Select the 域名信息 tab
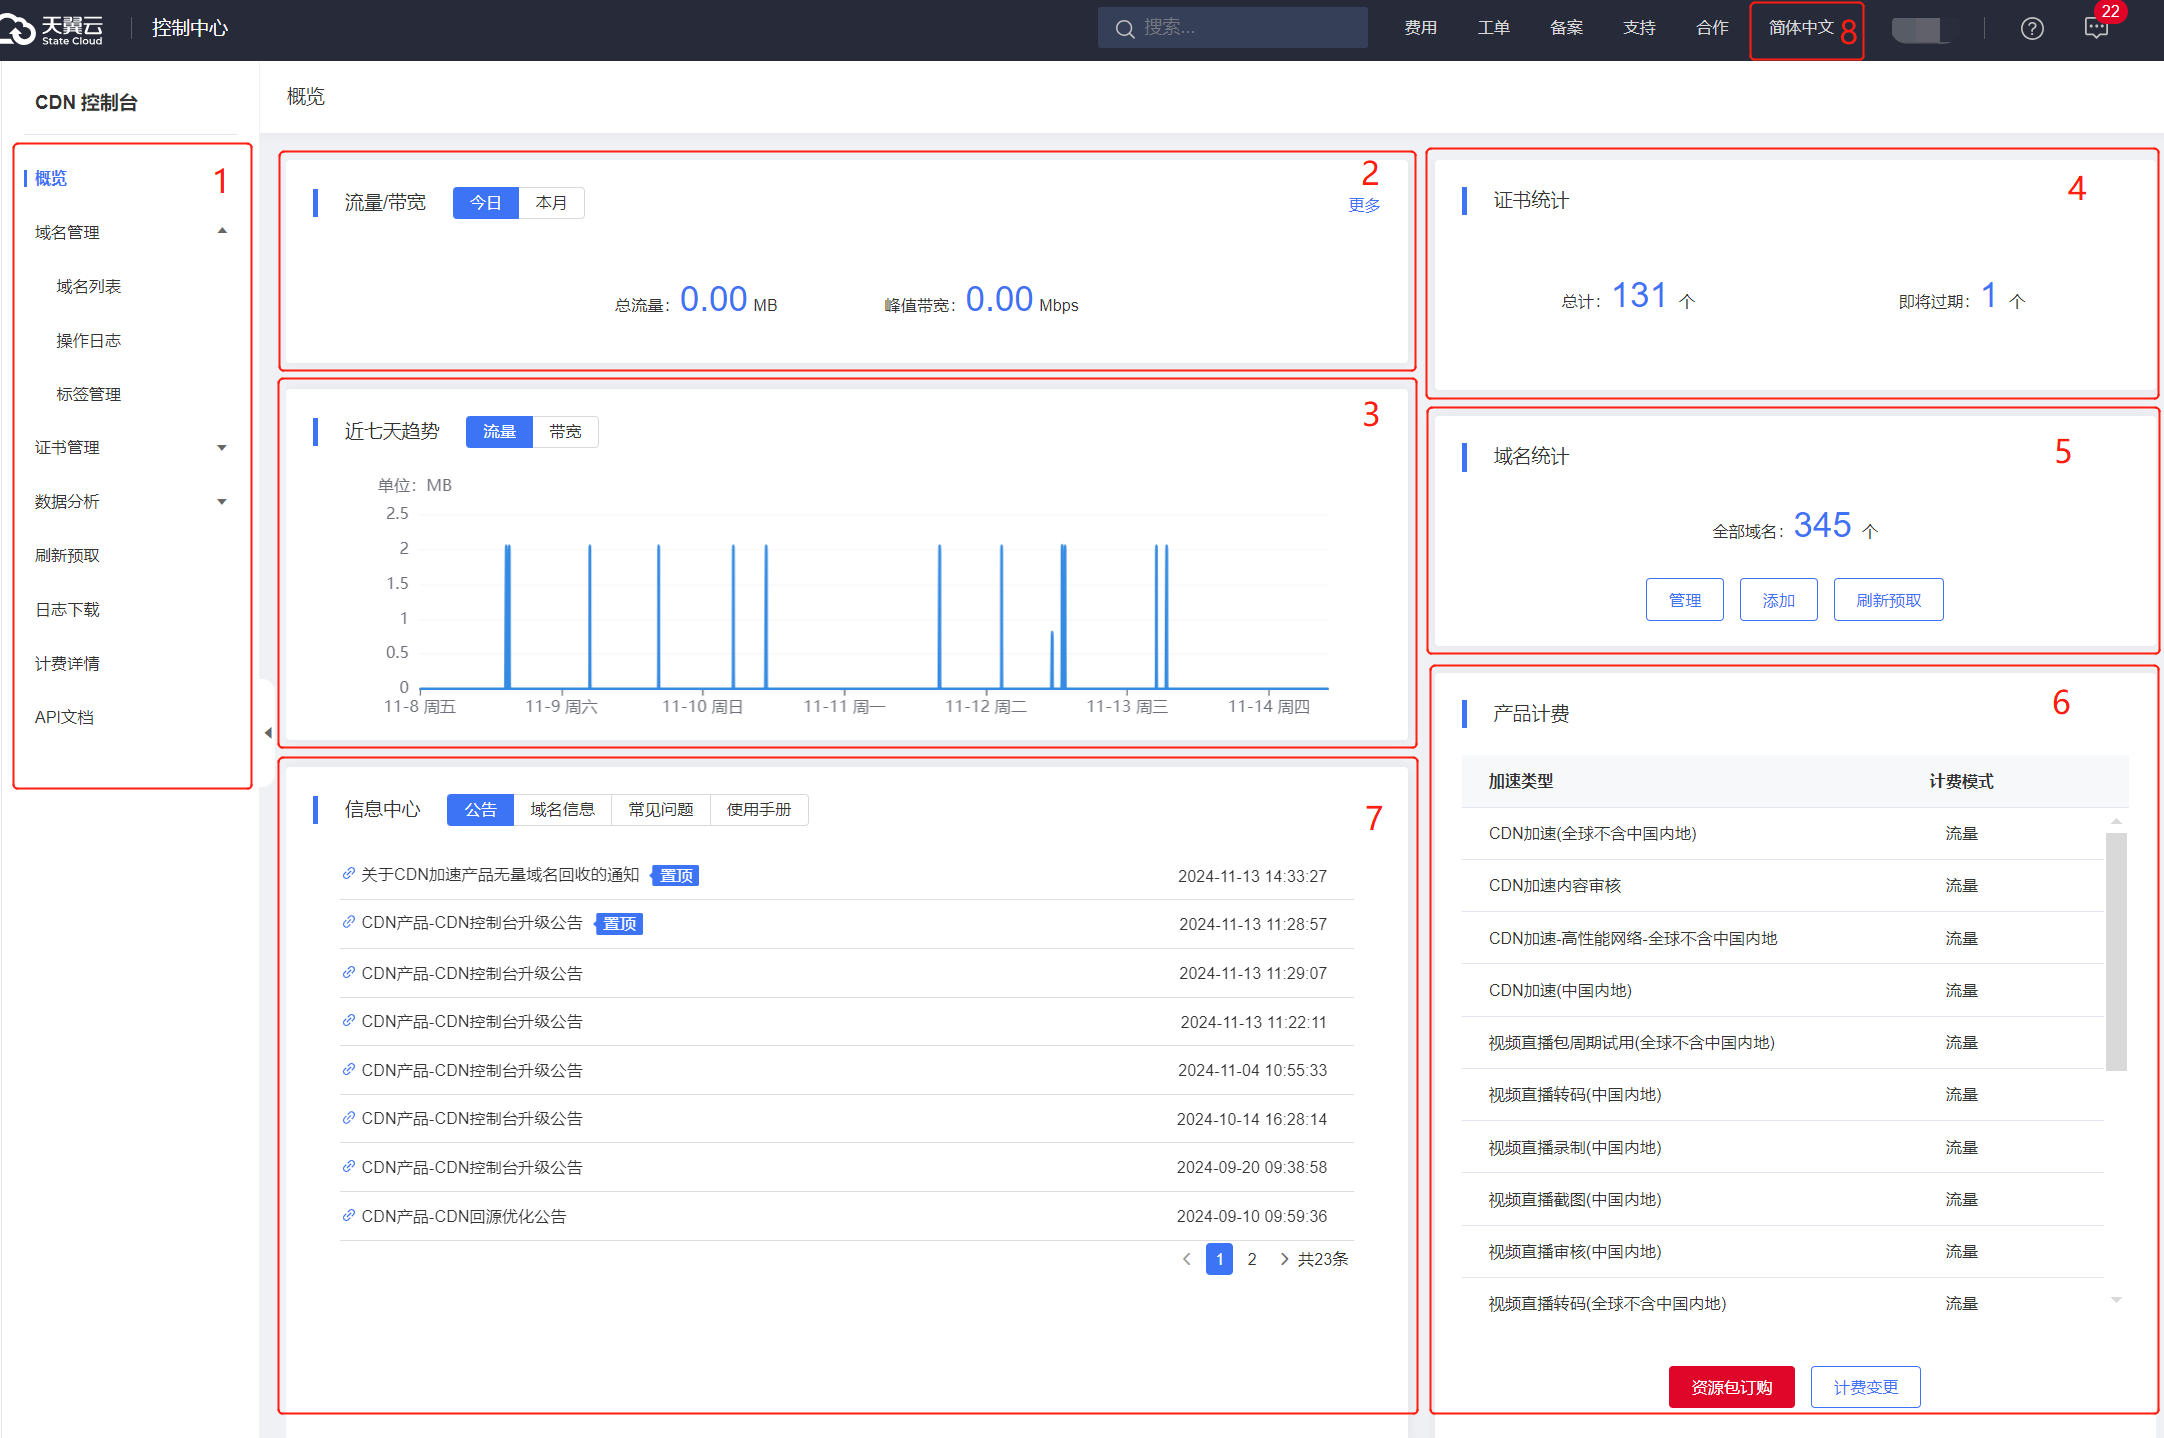Screen dimensions: 2164x1438 562,810
